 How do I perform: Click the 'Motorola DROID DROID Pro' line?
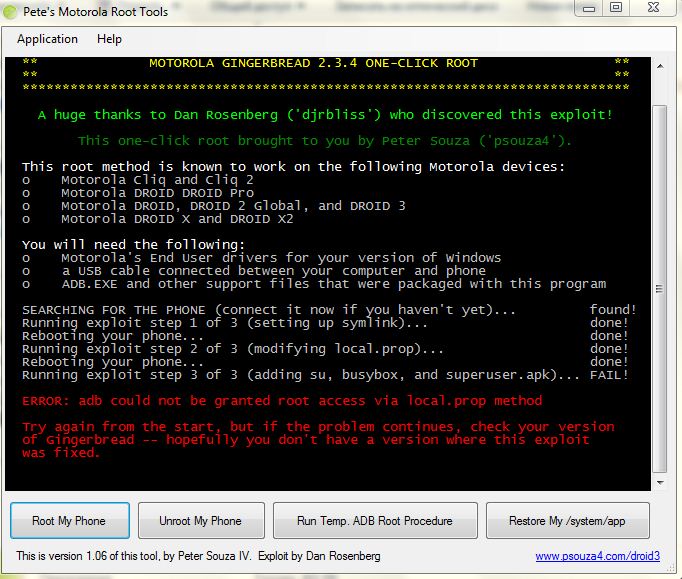157,193
